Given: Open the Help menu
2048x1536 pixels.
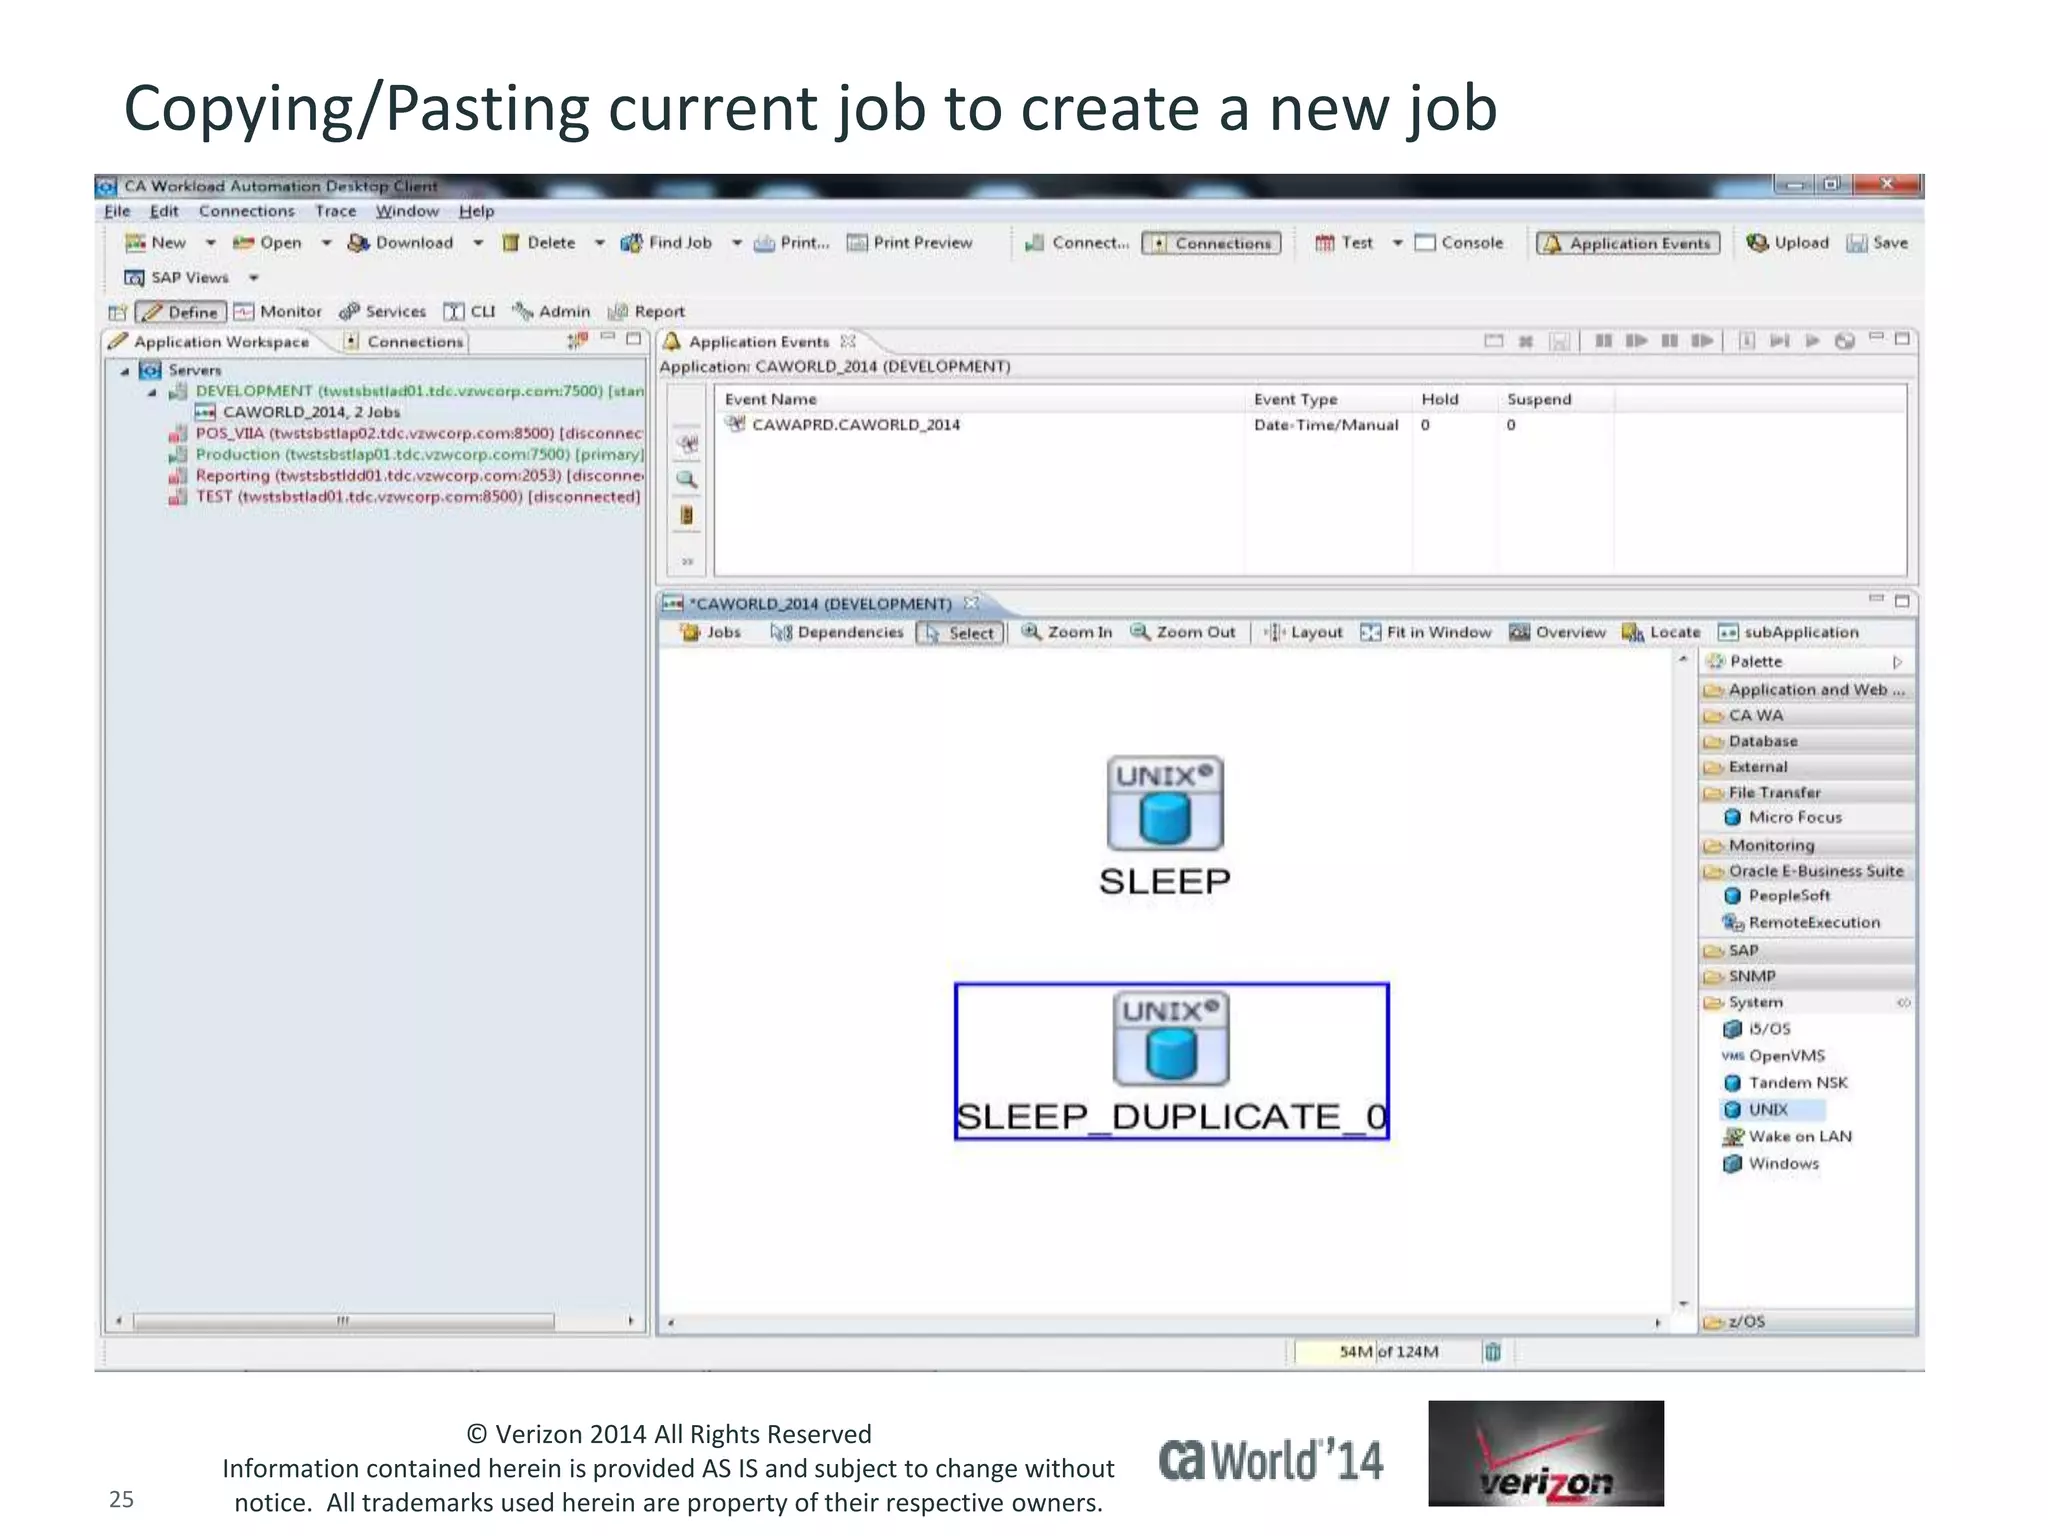Looking at the screenshot, I should pyautogui.click(x=476, y=211).
